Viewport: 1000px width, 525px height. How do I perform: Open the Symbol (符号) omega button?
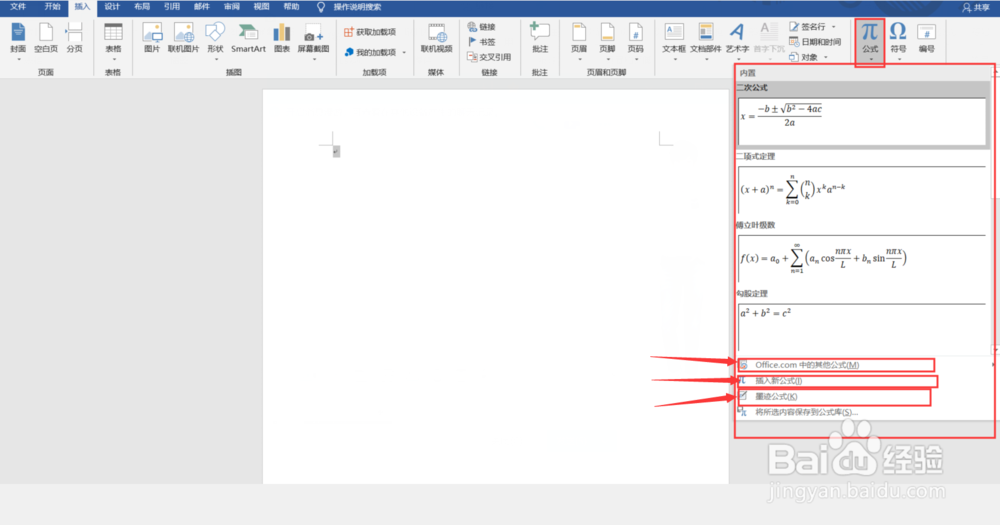click(x=898, y=41)
